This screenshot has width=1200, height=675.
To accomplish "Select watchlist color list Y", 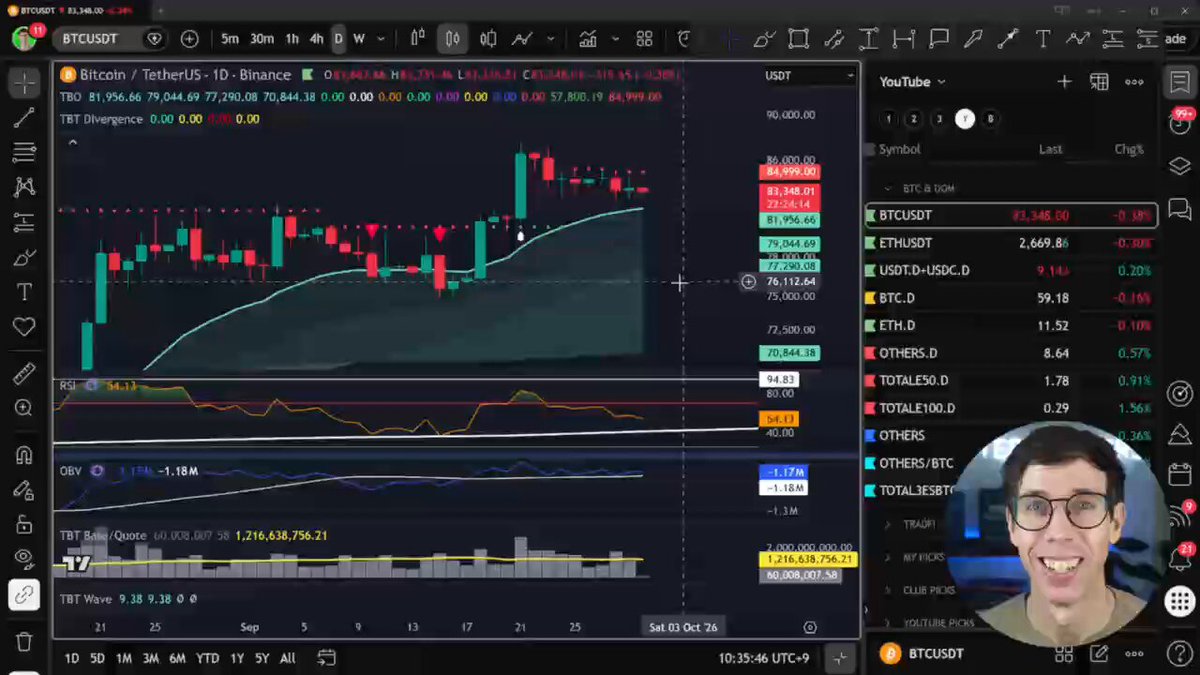I will [x=964, y=118].
